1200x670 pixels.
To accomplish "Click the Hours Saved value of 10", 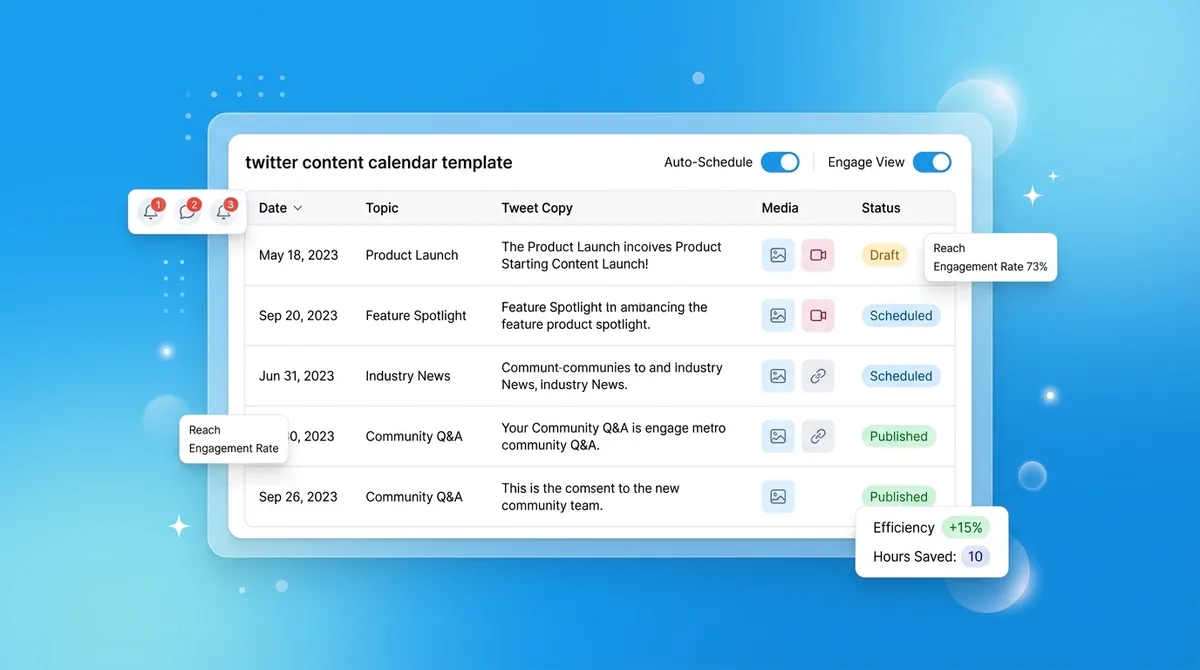I will coord(975,557).
